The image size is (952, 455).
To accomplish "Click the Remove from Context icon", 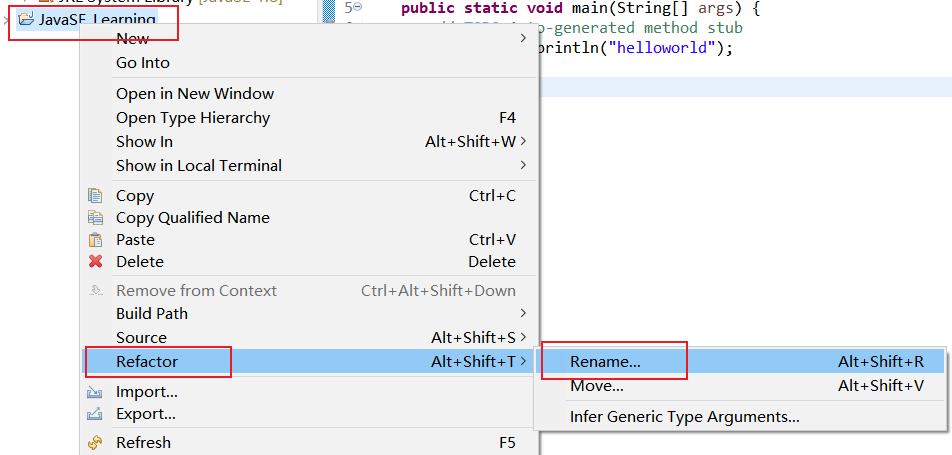I will (95, 290).
